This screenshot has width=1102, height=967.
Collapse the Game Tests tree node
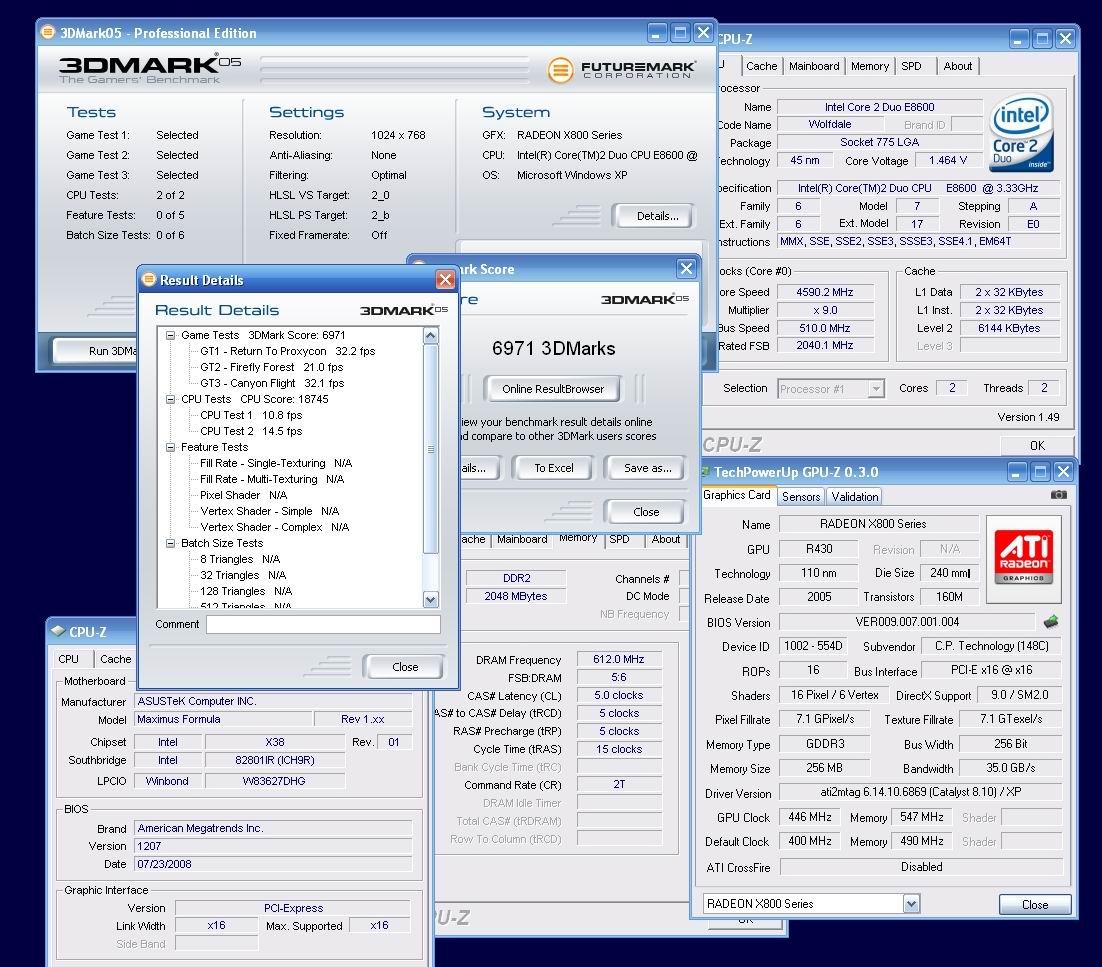point(170,335)
